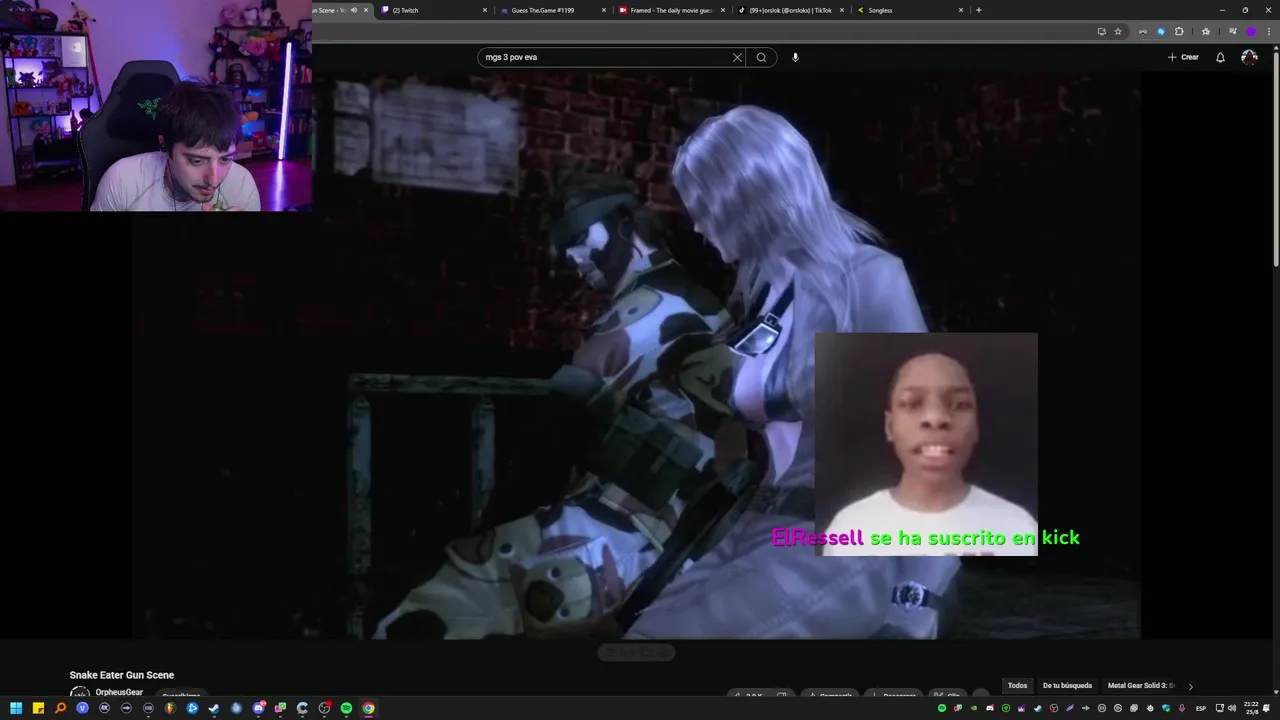Open the Chrome profile avatar
This screenshot has width=1280, height=720.
1250,31
